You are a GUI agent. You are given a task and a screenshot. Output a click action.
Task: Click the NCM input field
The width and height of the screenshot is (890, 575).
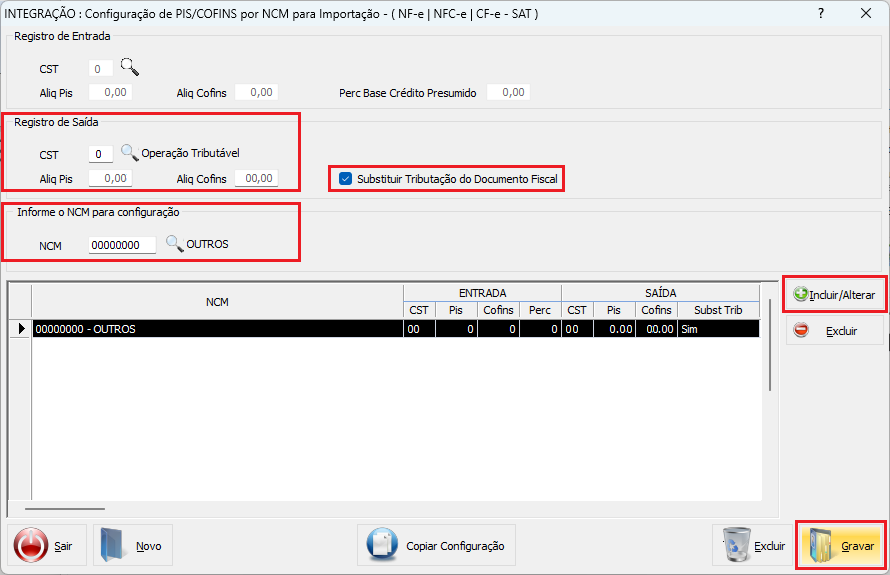click(x=122, y=245)
